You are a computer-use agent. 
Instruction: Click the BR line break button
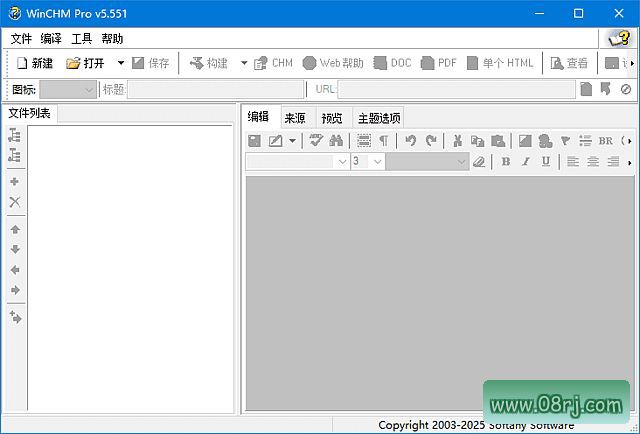[x=606, y=141]
